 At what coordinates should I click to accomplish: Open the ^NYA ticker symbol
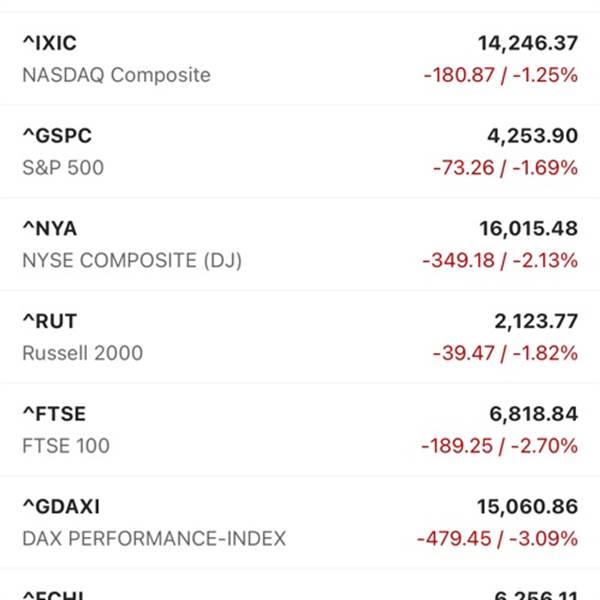click(x=49, y=229)
